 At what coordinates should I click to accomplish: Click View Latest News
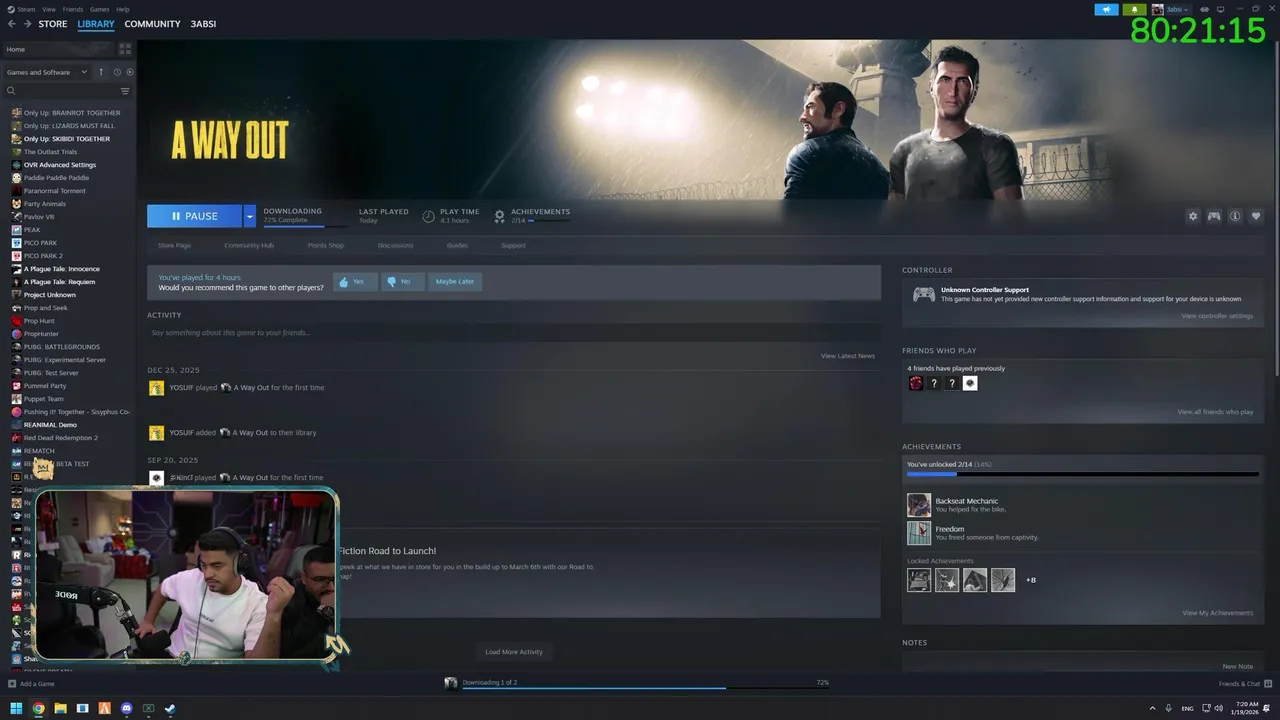pos(848,356)
